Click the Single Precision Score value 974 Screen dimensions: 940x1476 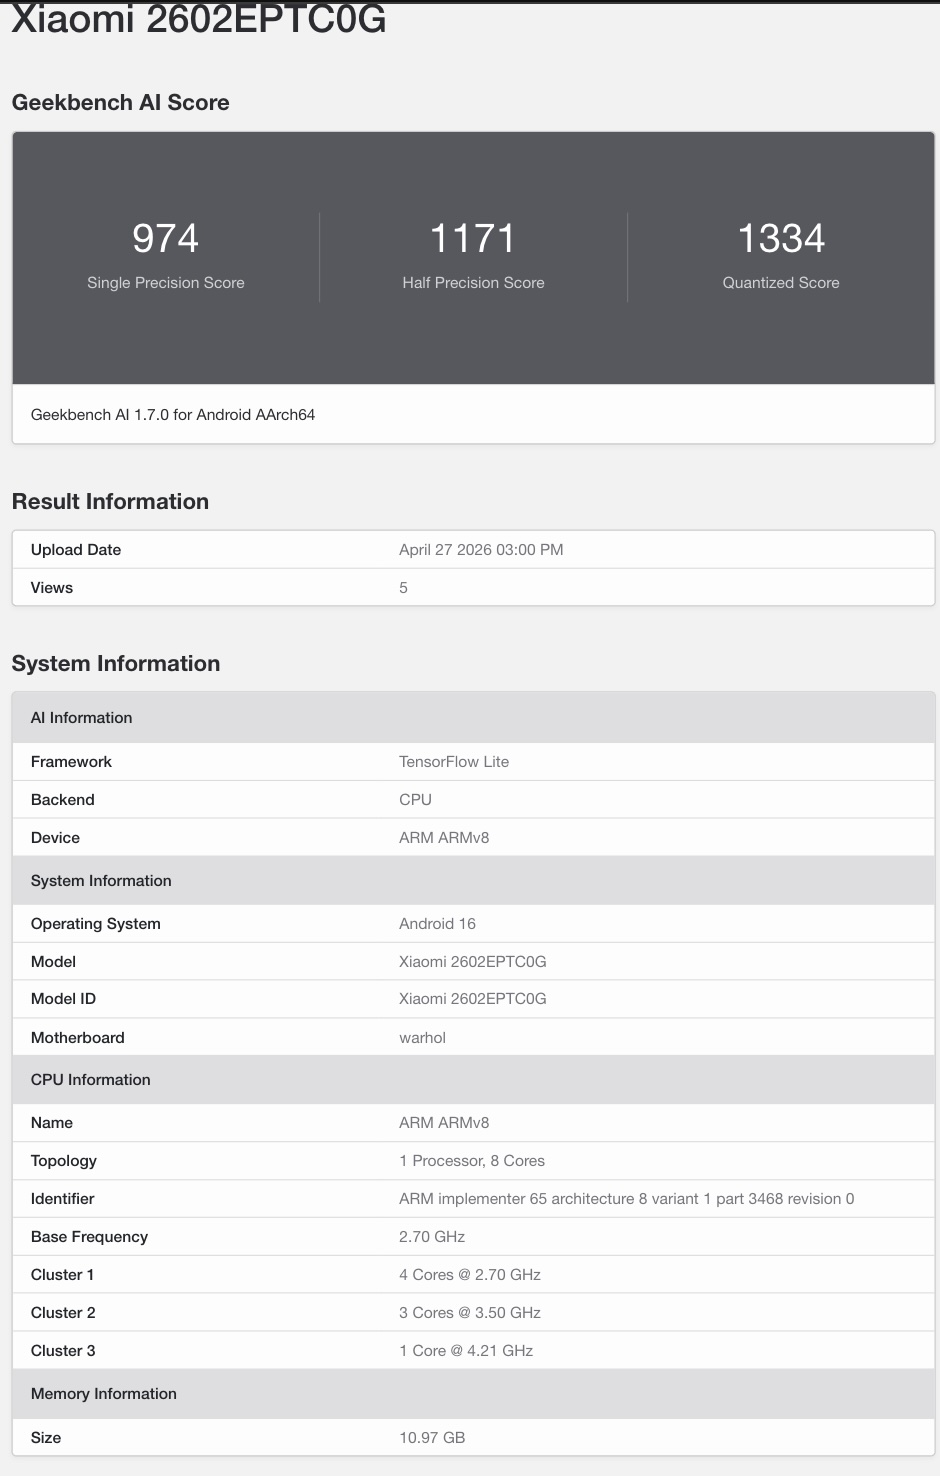coord(166,239)
